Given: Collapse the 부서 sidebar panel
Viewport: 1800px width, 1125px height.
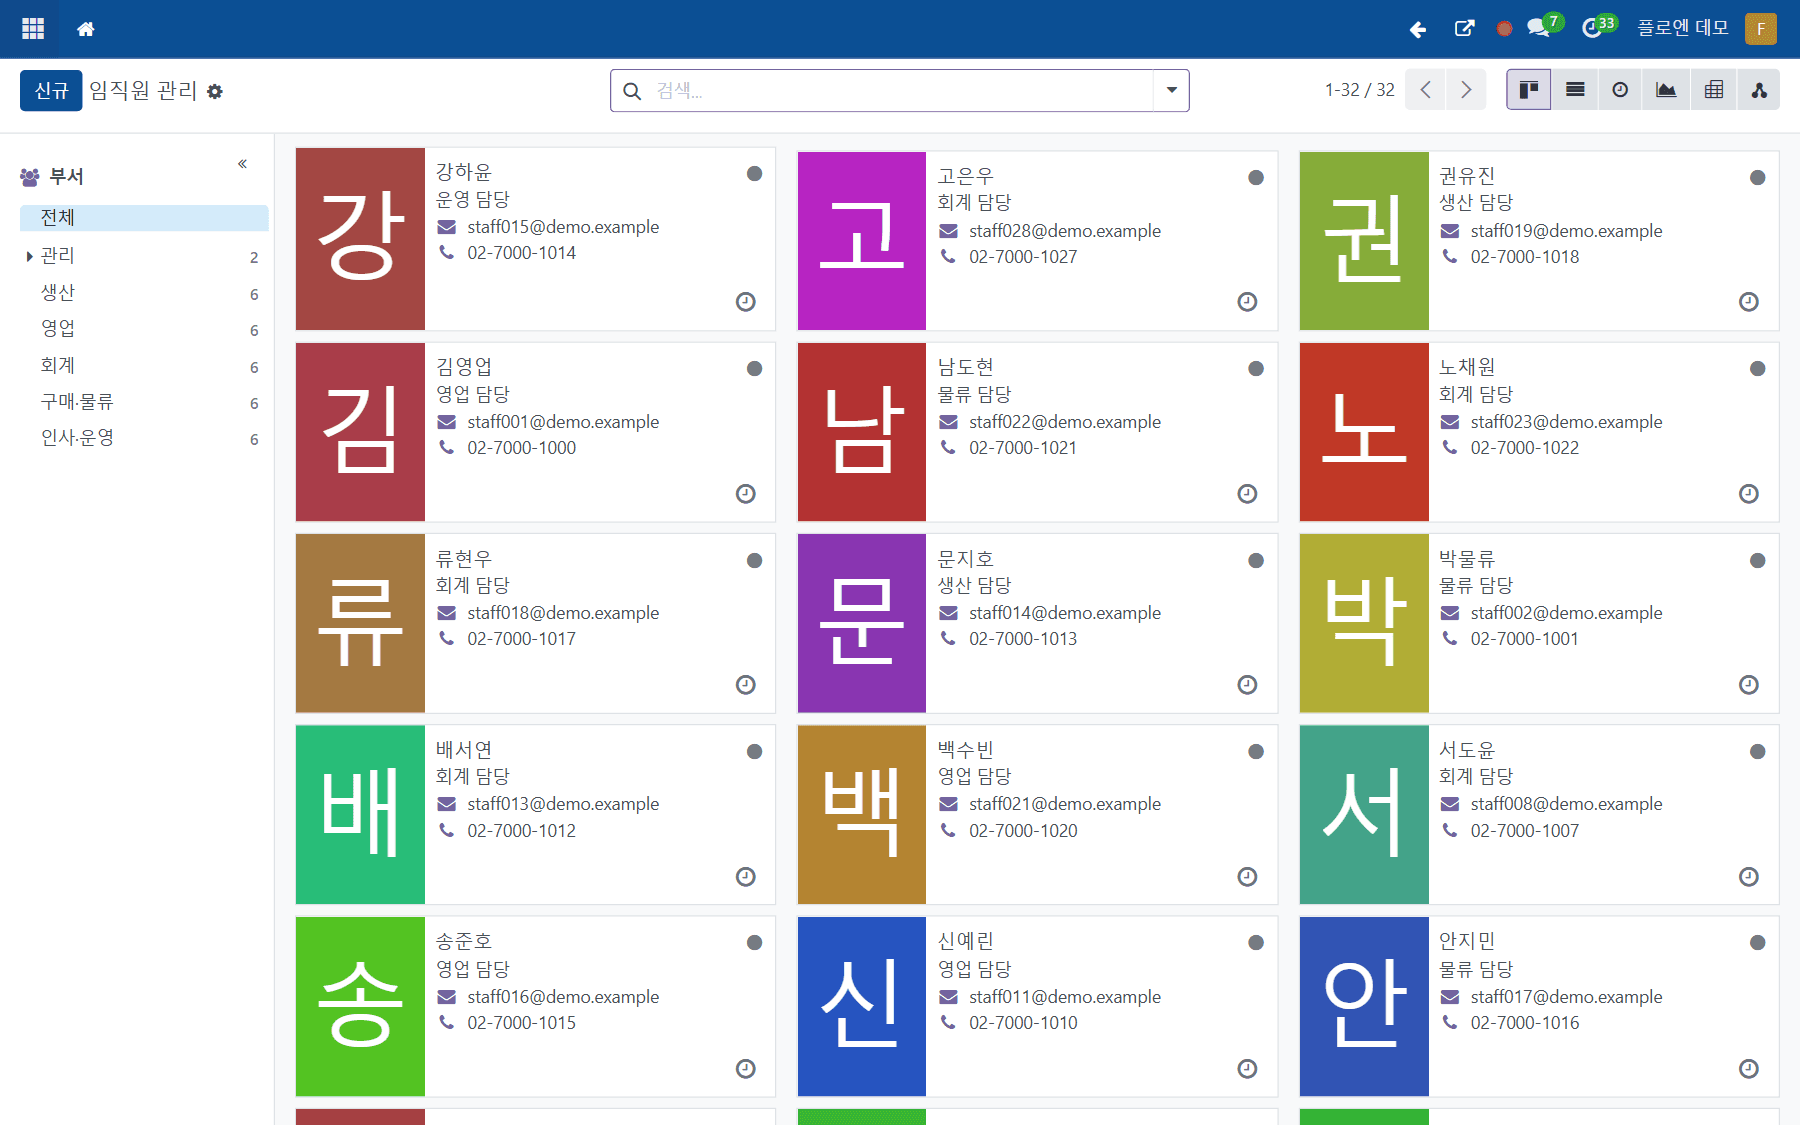Looking at the screenshot, I should (x=242, y=164).
